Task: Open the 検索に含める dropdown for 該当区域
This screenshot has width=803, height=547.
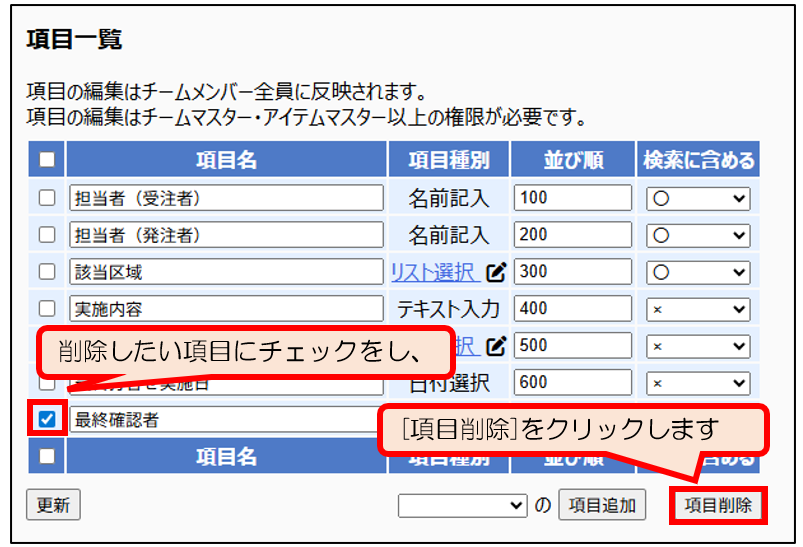Action: click(x=697, y=271)
